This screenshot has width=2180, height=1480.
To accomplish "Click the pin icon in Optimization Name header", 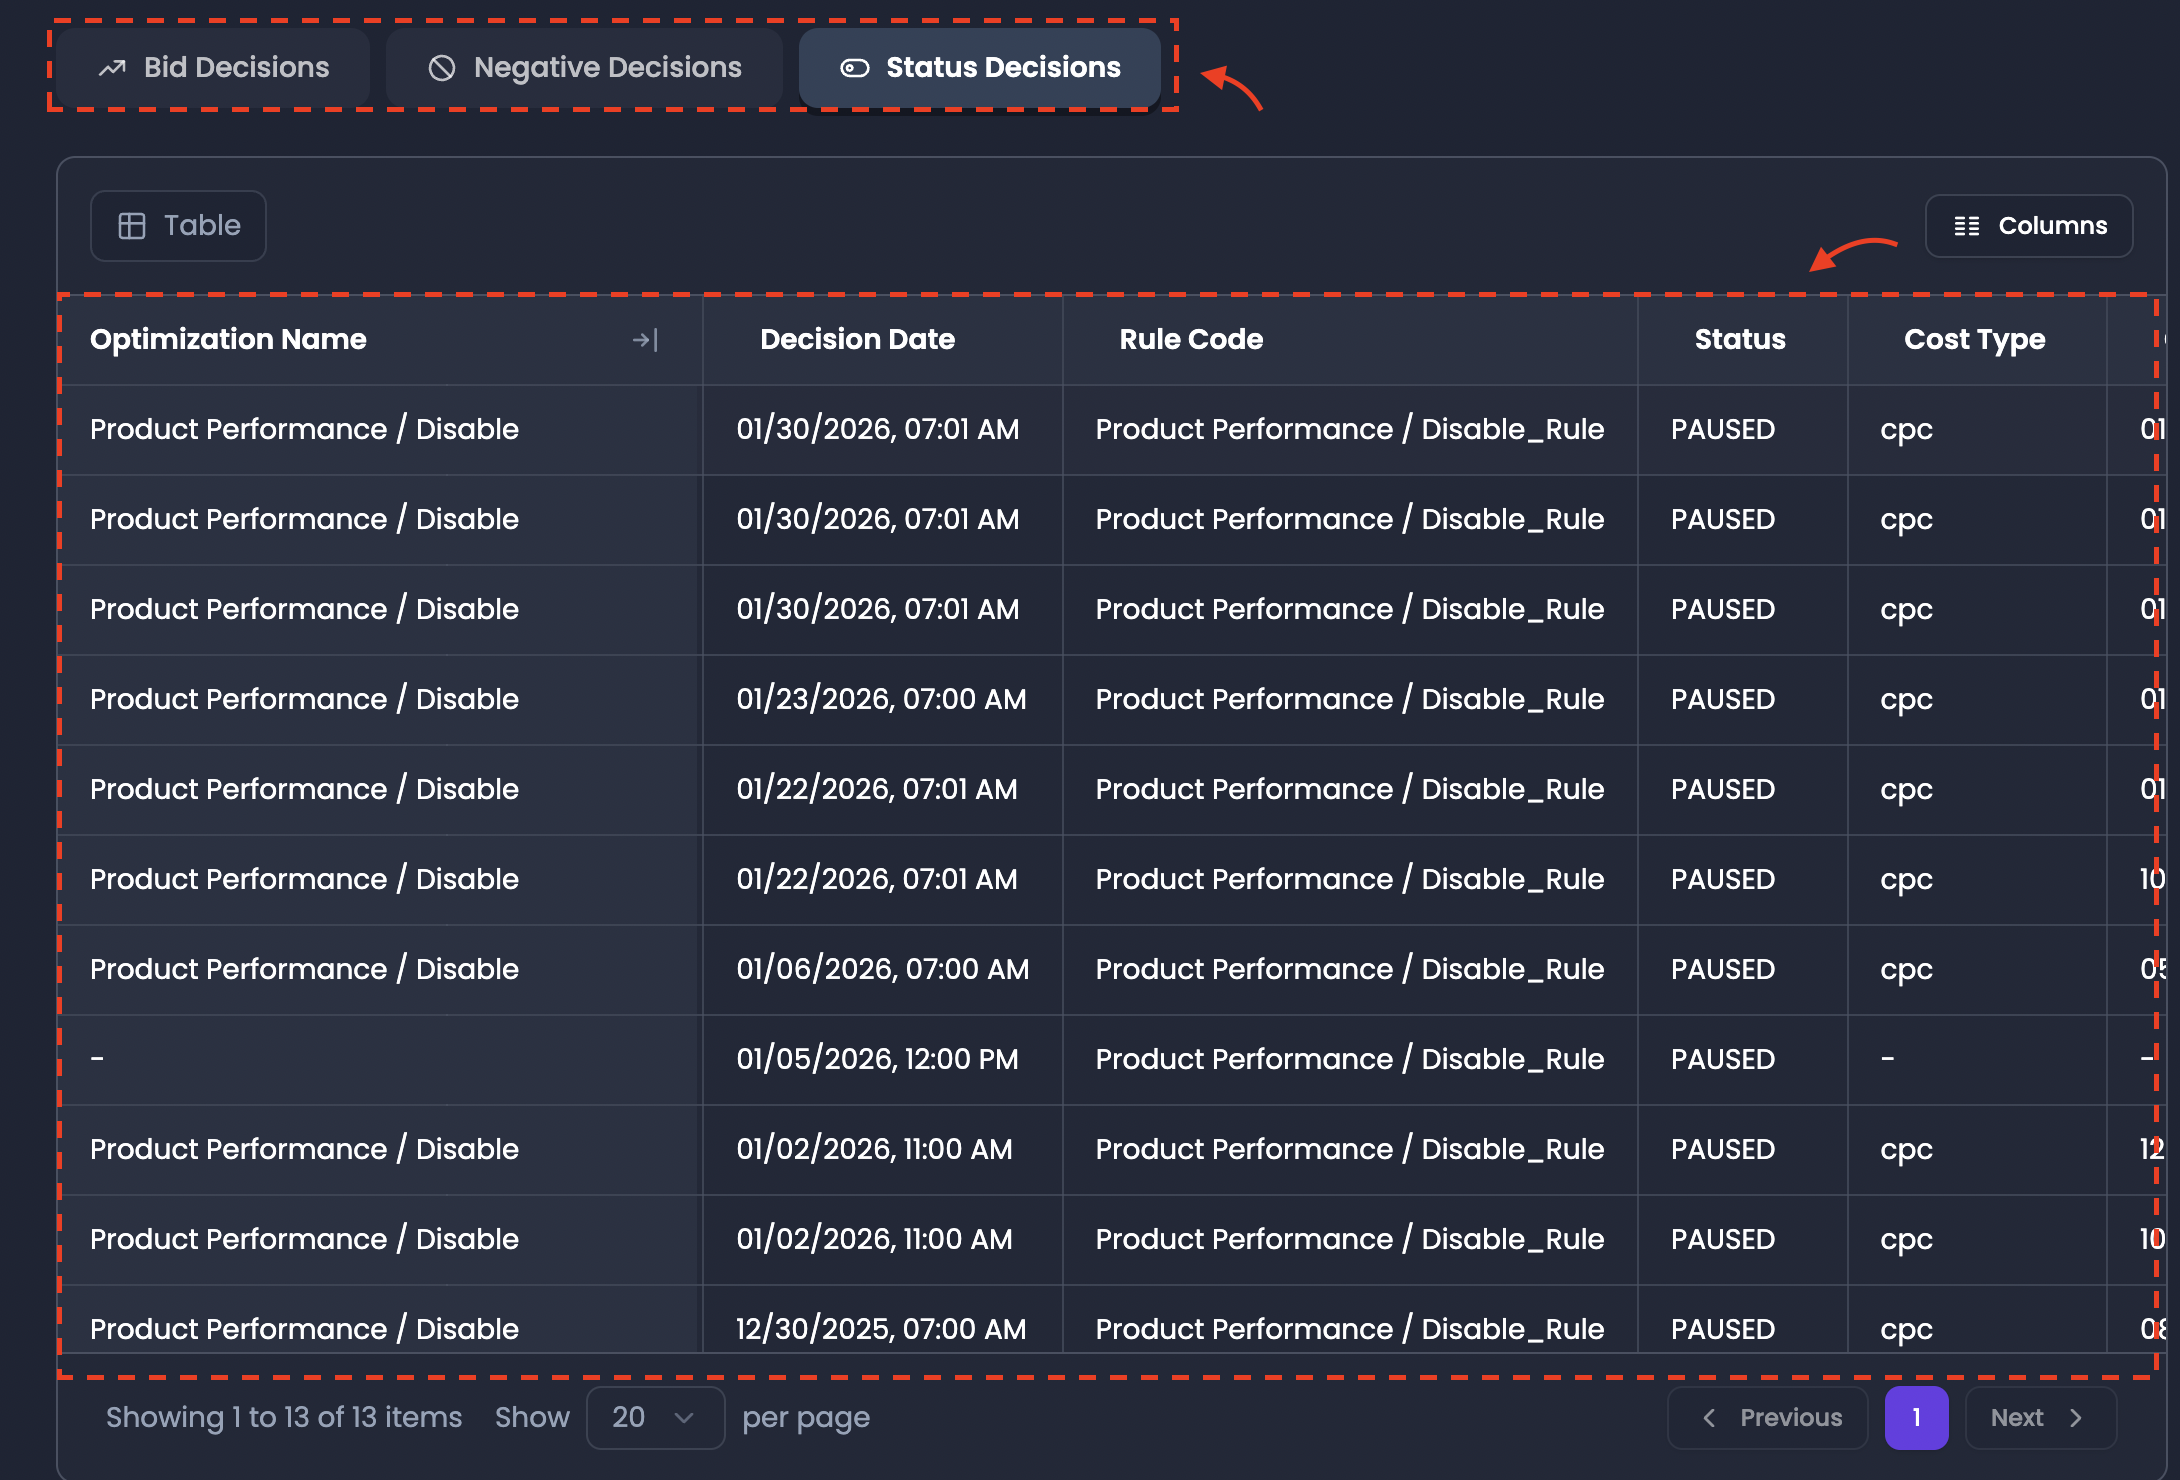I will [x=645, y=340].
